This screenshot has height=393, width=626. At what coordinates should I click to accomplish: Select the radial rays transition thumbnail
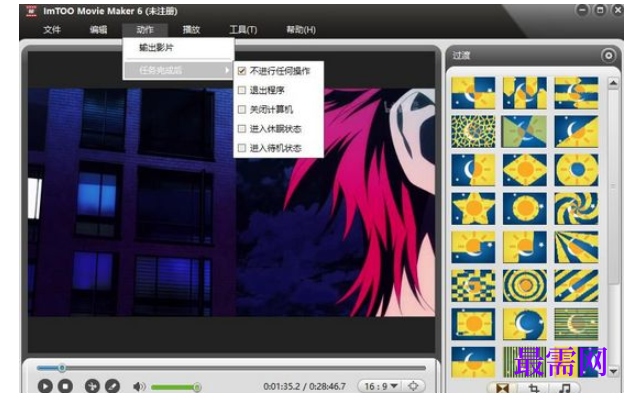click(576, 247)
